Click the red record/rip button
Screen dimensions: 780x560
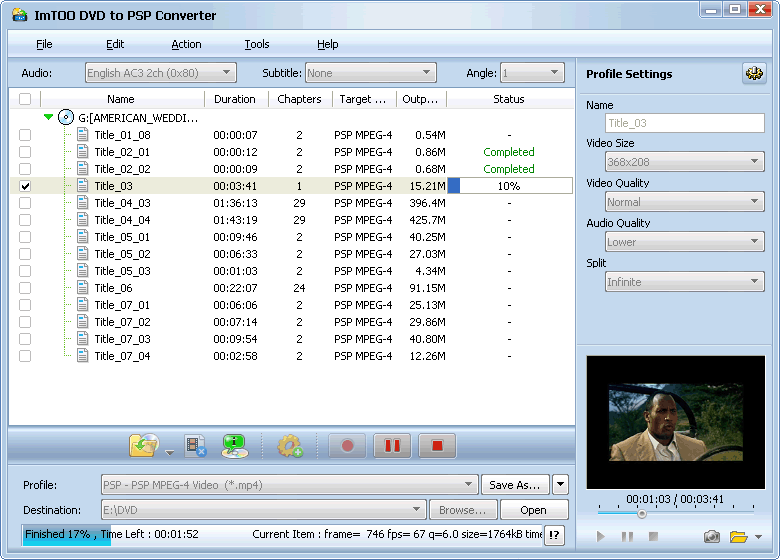click(347, 446)
